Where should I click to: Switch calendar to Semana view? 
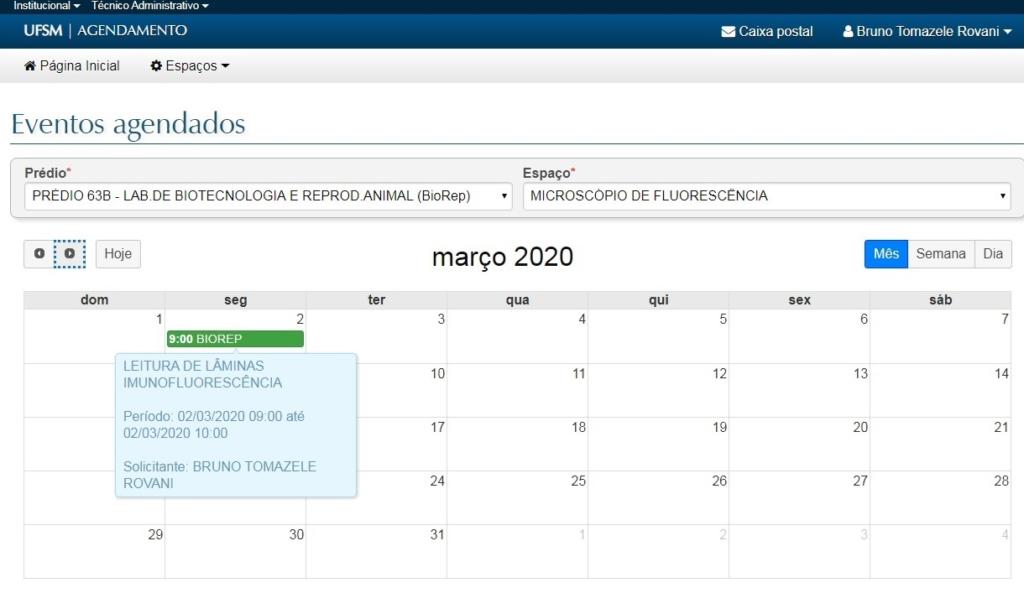pos(940,254)
